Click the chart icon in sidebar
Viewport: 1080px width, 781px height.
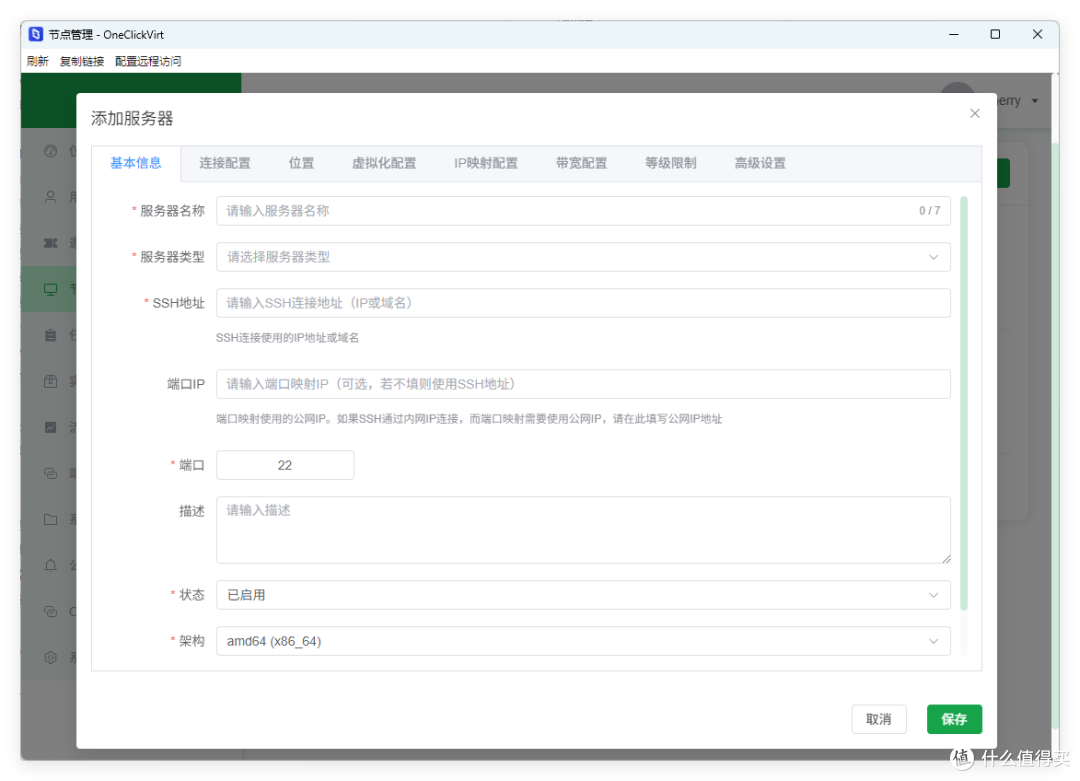[x=50, y=427]
